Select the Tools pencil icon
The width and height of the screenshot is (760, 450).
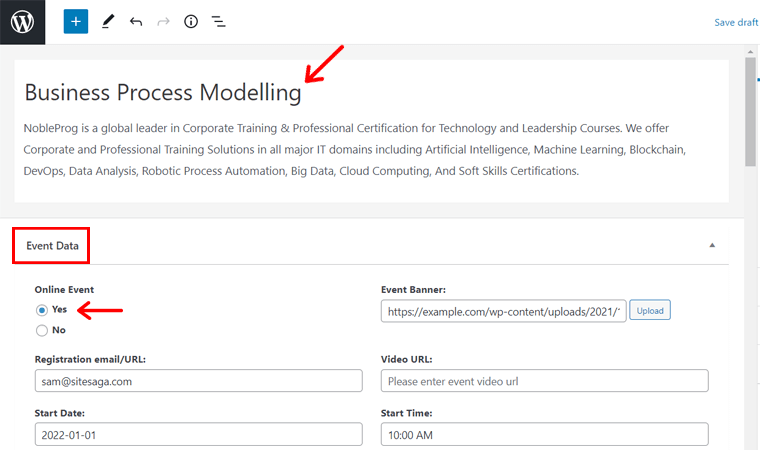coord(108,21)
